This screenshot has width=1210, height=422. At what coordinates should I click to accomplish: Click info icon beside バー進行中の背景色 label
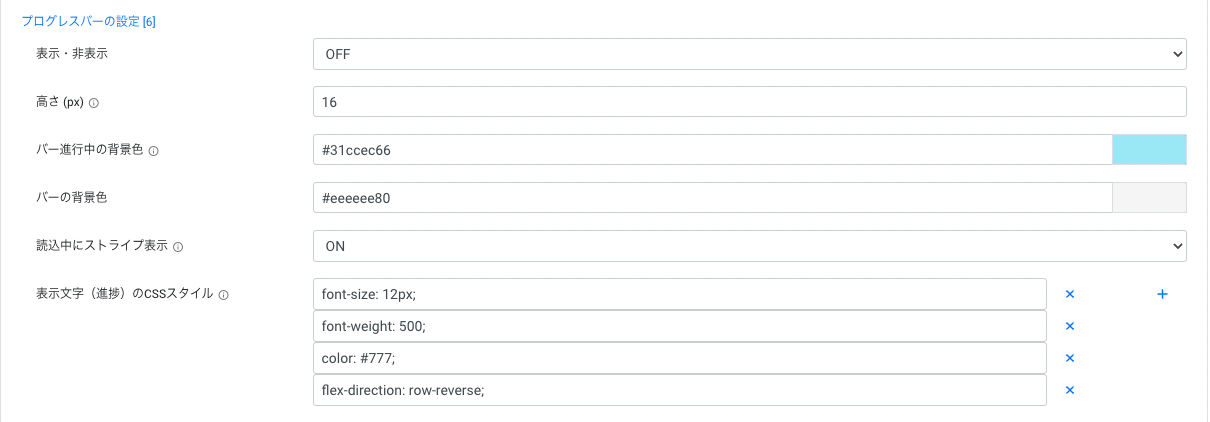(154, 151)
